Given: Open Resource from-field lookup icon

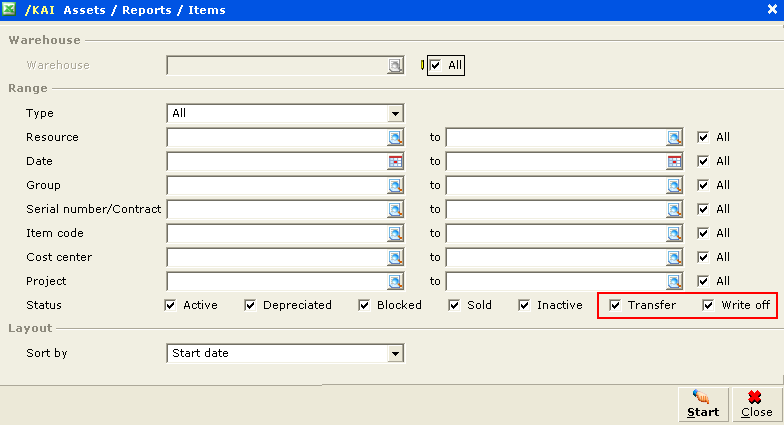Looking at the screenshot, I should click(x=395, y=138).
